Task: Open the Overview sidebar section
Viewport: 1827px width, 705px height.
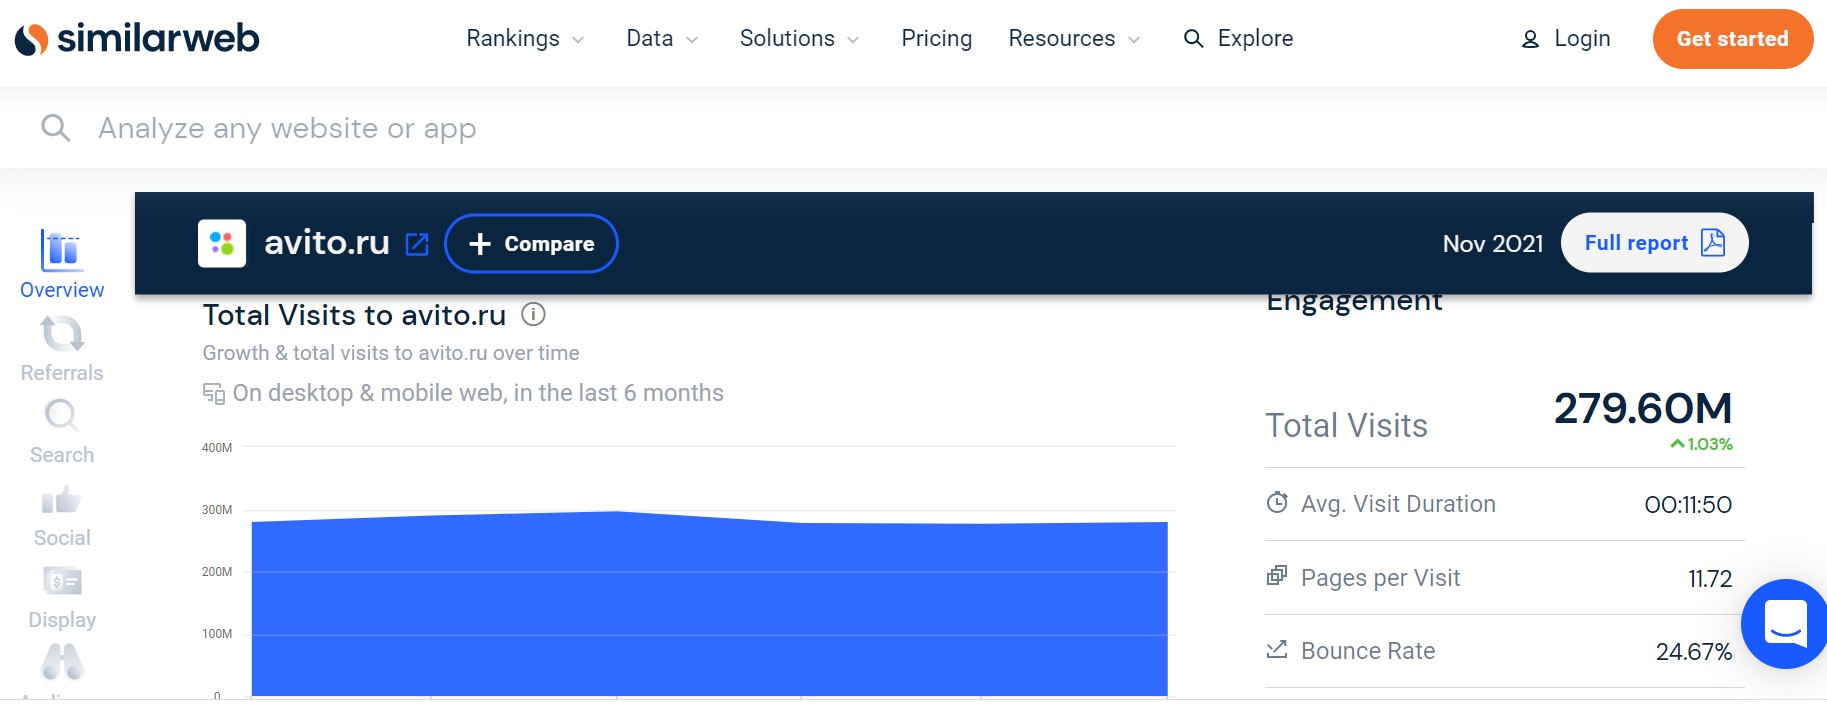Action: (x=62, y=264)
